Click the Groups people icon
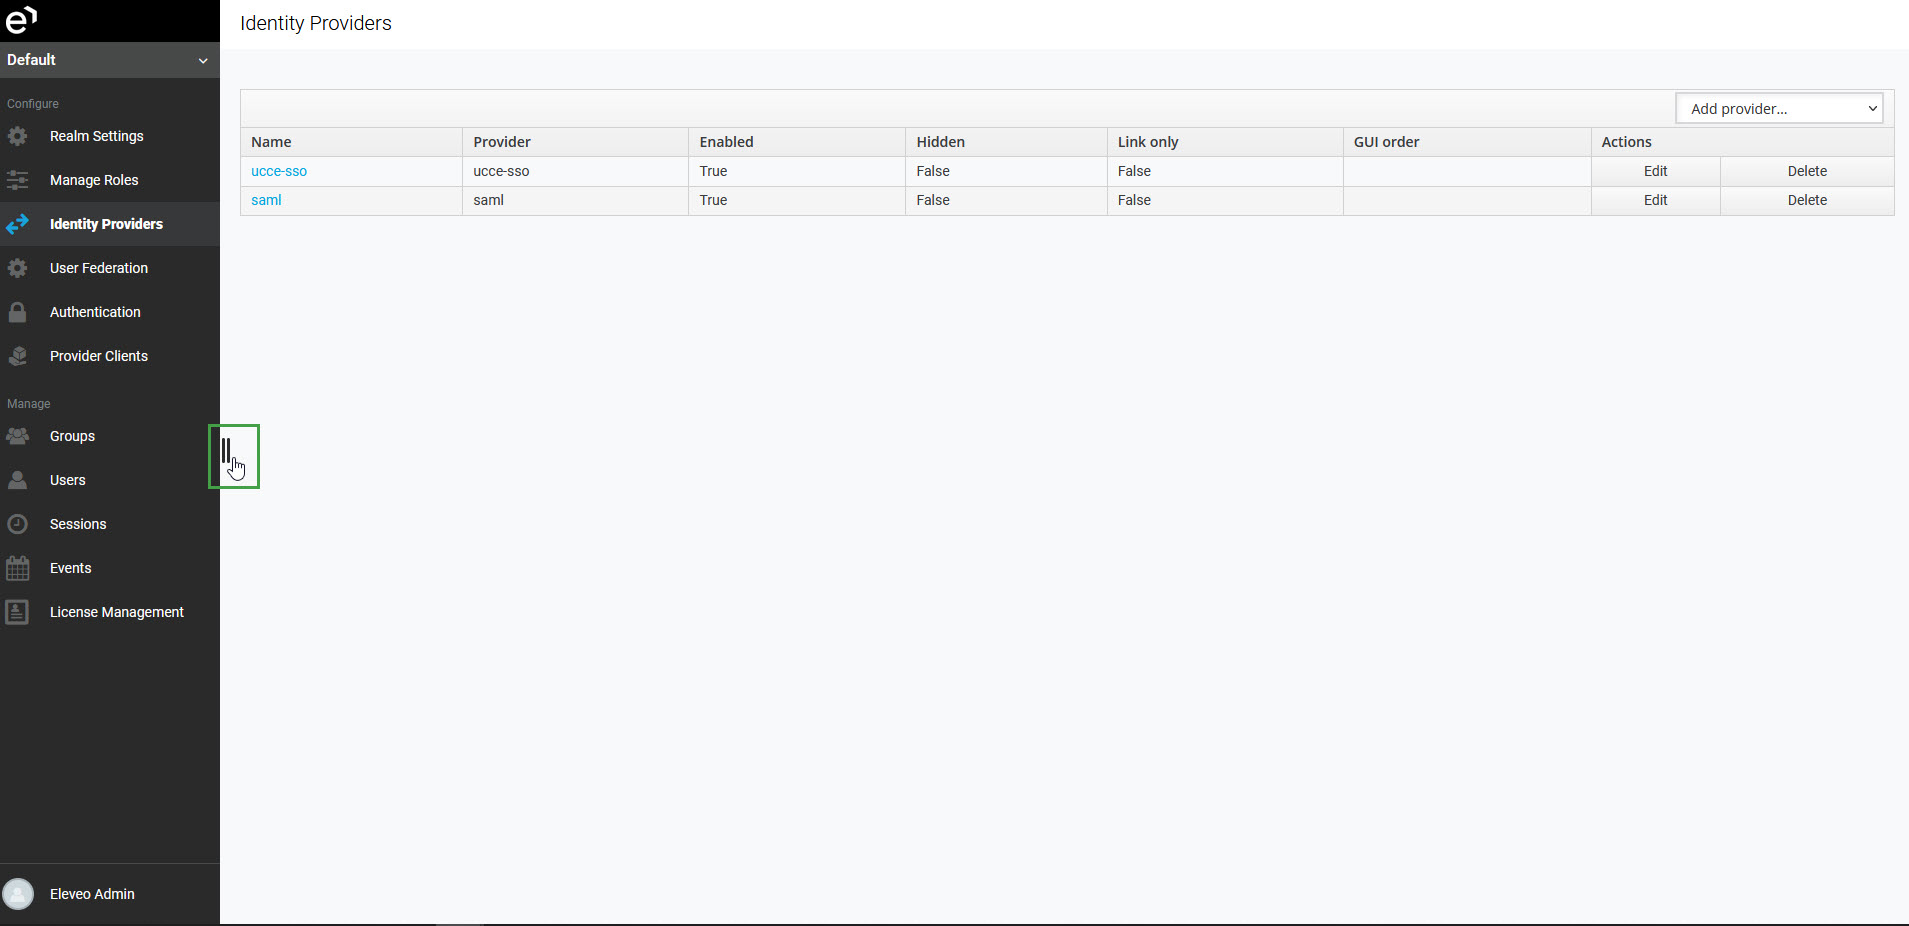This screenshot has height=926, width=1909. (x=18, y=436)
